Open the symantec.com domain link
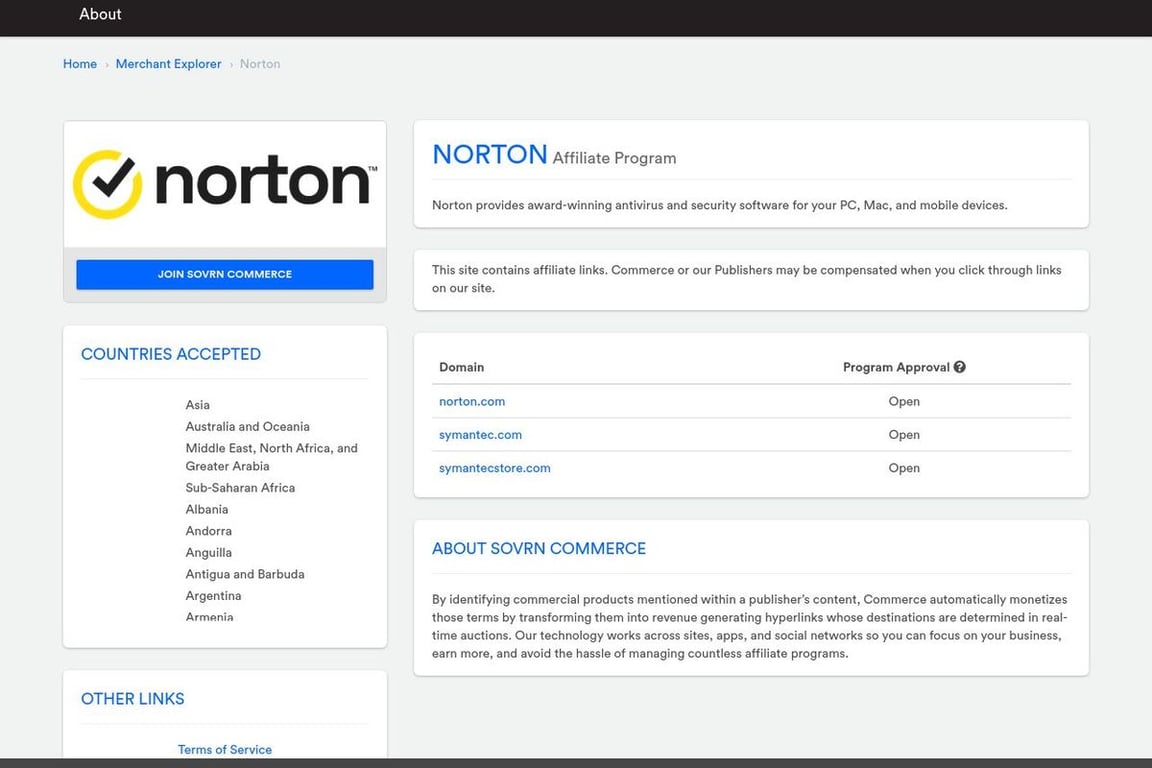 click(x=480, y=434)
